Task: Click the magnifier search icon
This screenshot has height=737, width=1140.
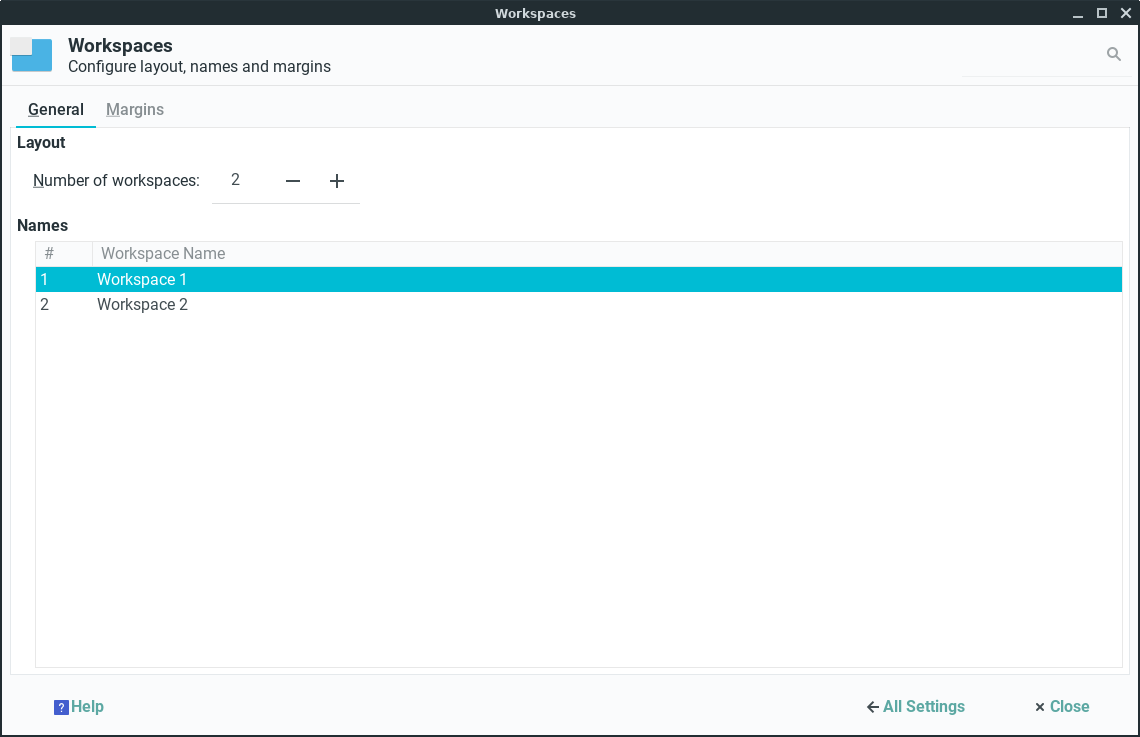Action: 1113,55
